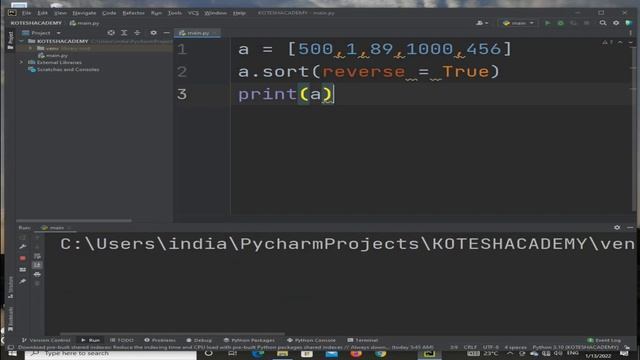Image resolution: width=640 pixels, height=360 pixels.
Task: Click Search Everywhere magnifier icon
Action: 603,23
